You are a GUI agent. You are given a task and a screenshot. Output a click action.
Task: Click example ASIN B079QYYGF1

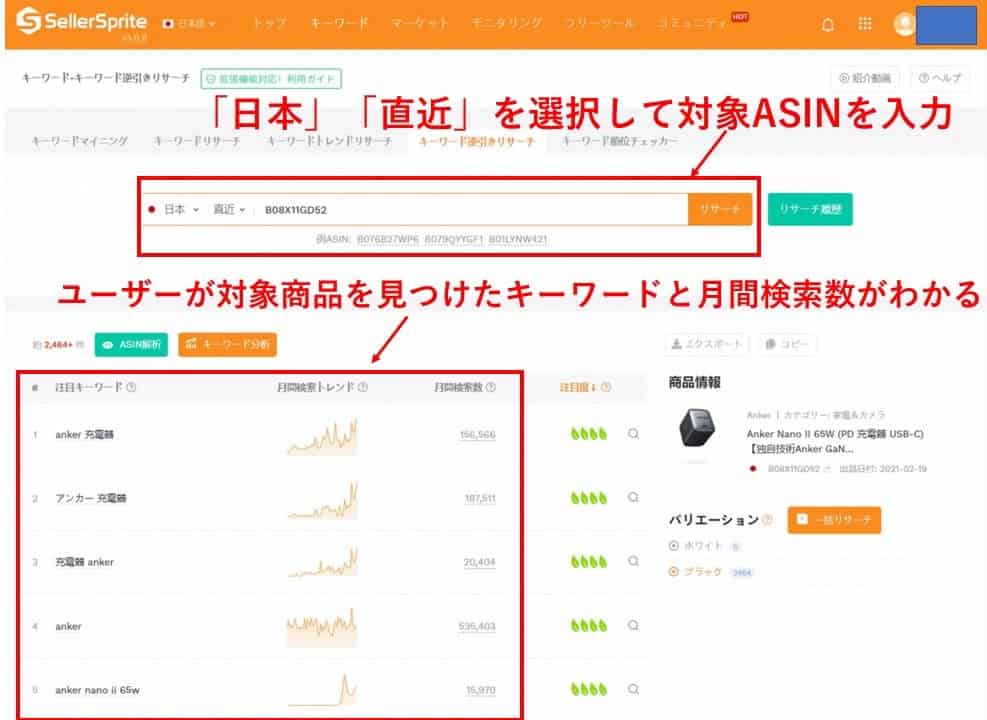tap(454, 239)
